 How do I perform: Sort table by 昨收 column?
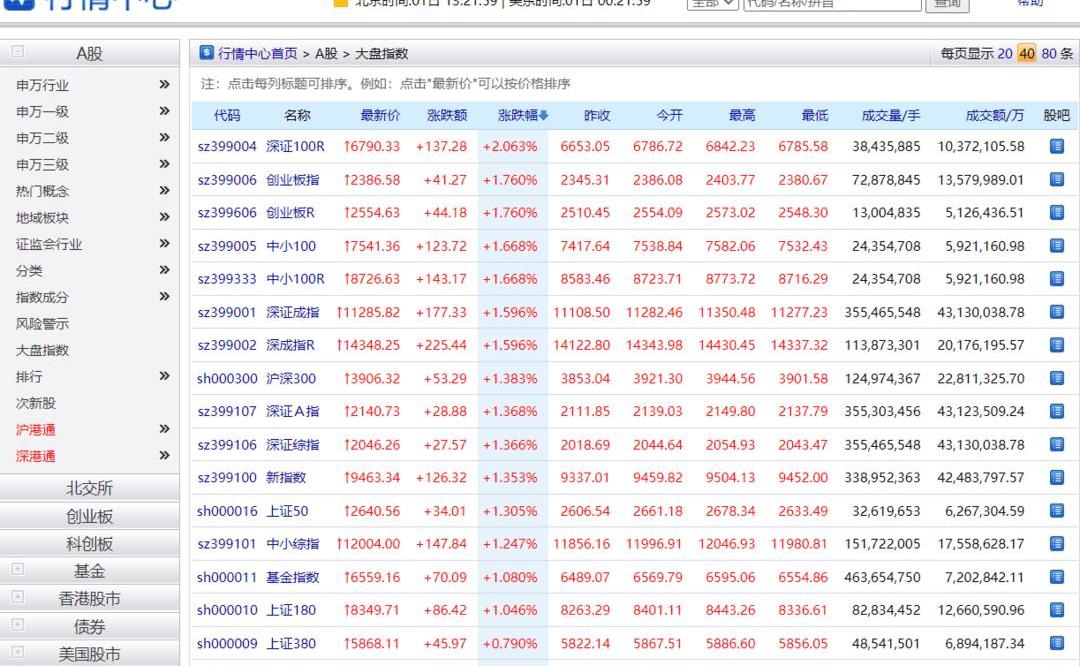(x=597, y=115)
